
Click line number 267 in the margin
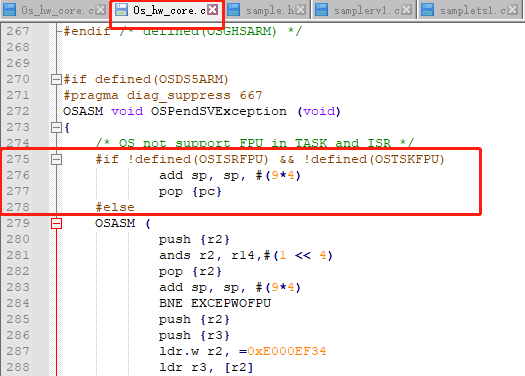pyautogui.click(x=18, y=31)
